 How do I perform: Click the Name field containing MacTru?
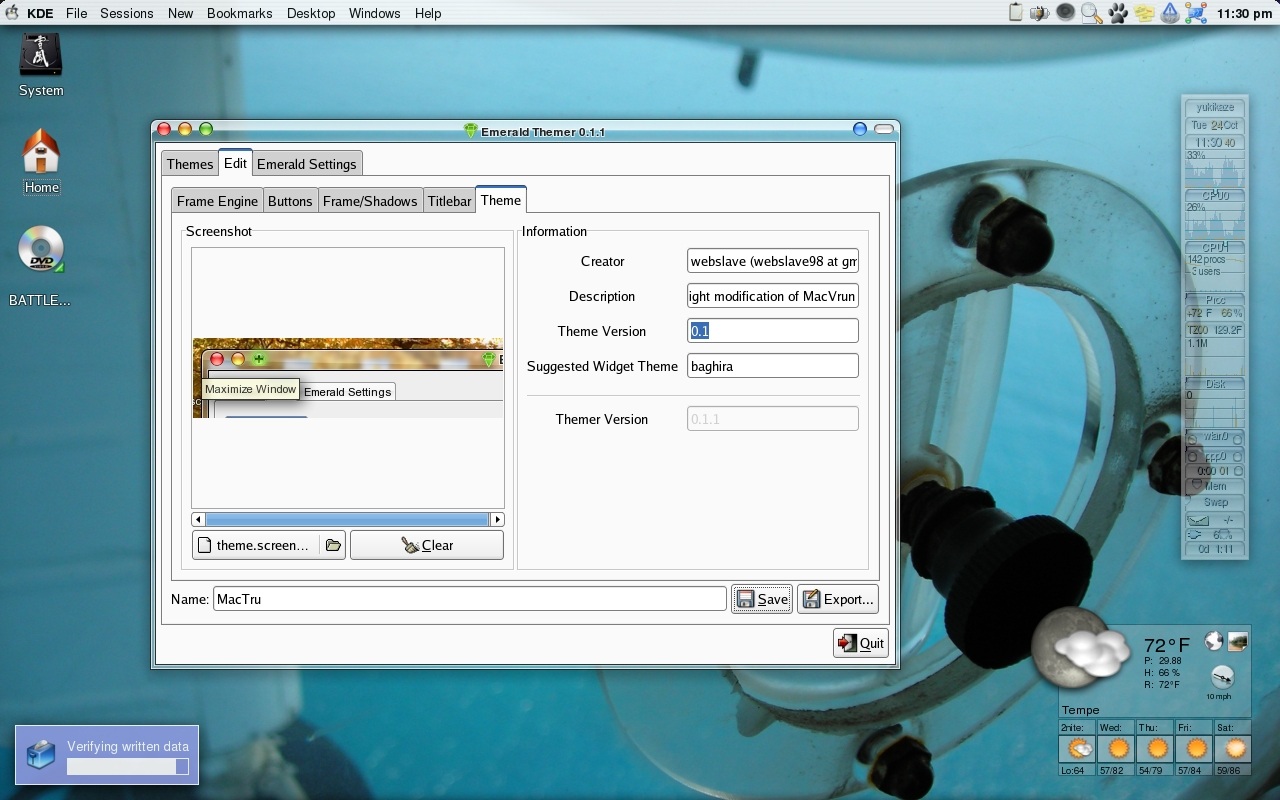tap(470, 599)
